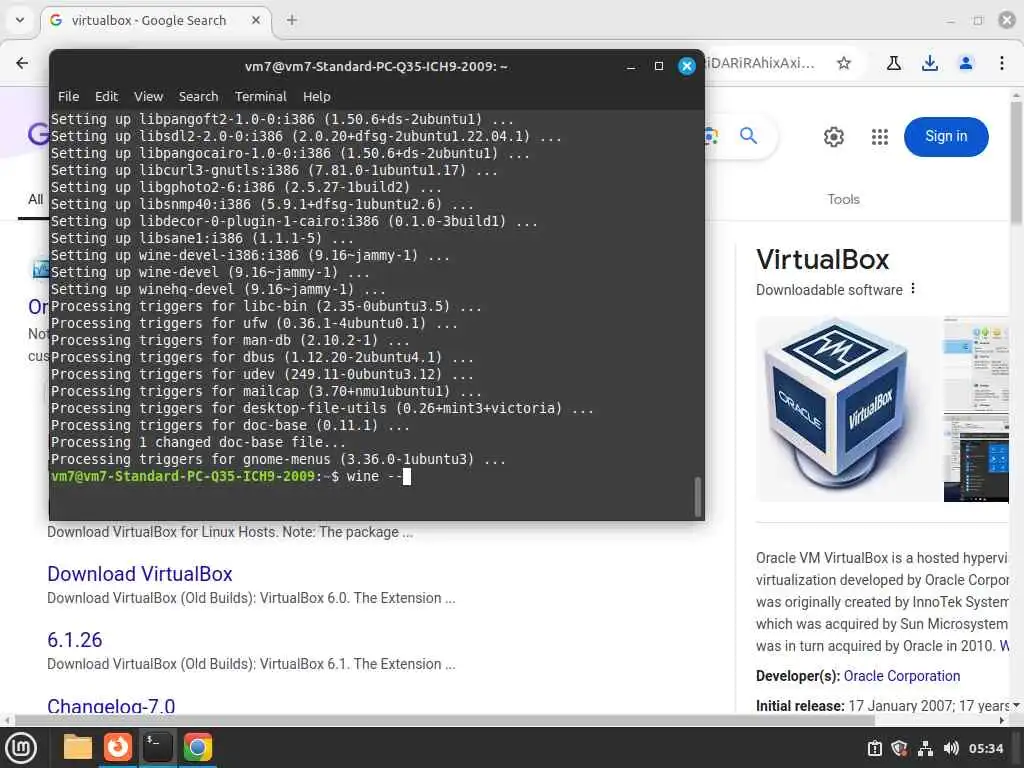
Task: Click the clock showing 05:34
Action: (985, 748)
